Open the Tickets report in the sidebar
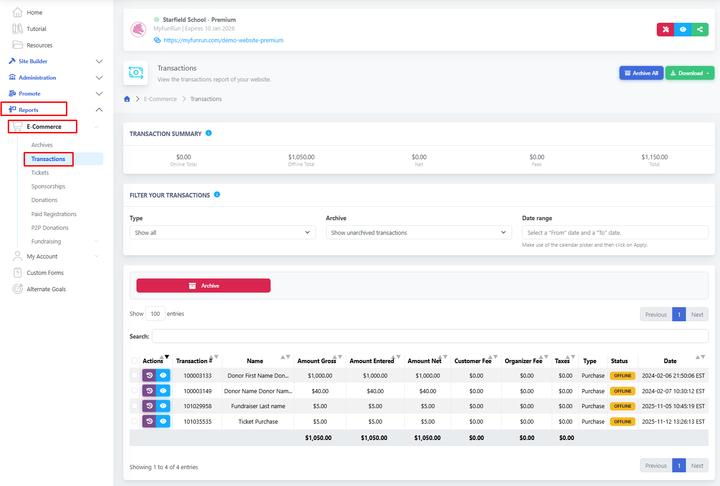 pos(40,172)
